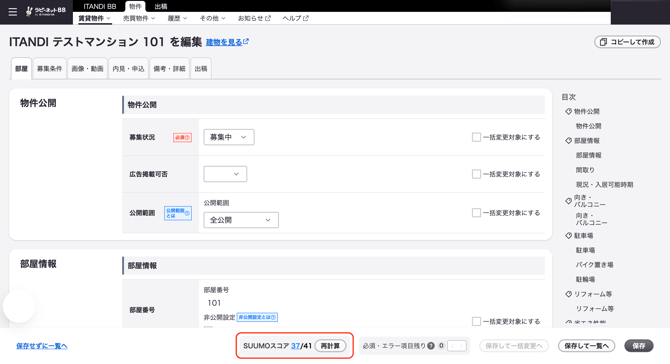Go to 物件公開 sub-item in 目次
Screen dimensions: 670x364
[588, 126]
